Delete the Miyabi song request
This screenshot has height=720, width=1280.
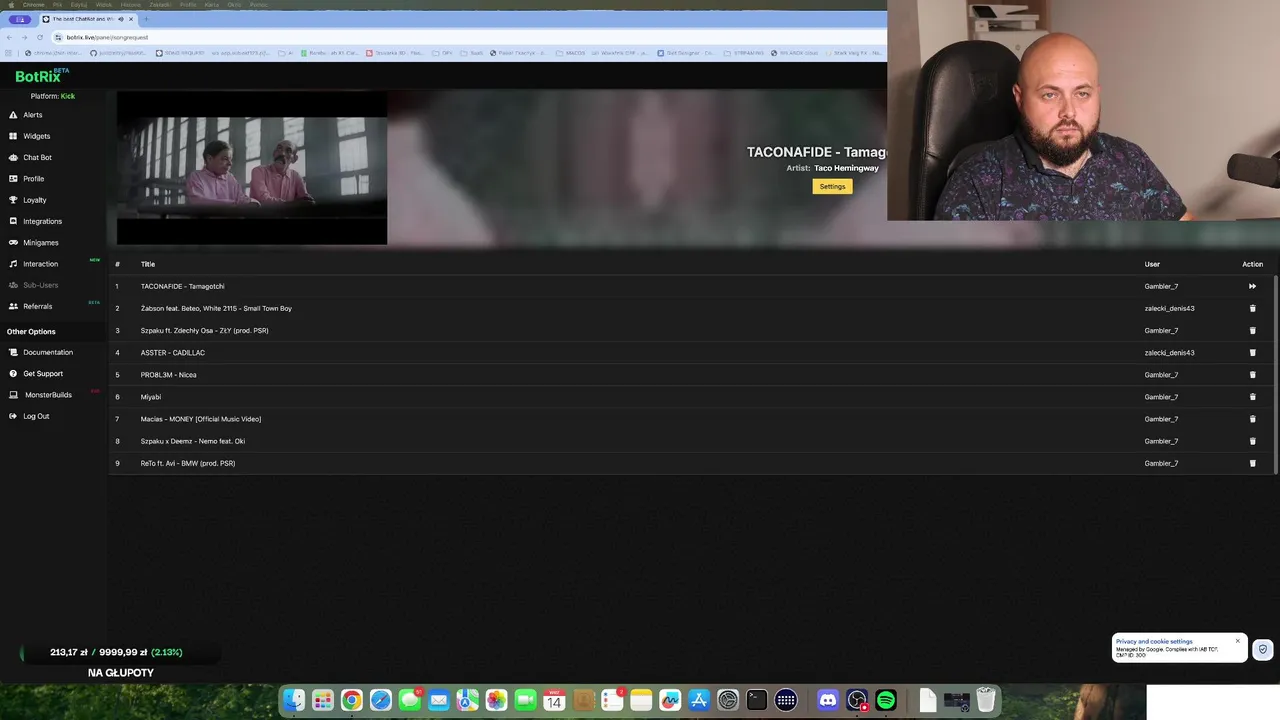coord(1252,397)
